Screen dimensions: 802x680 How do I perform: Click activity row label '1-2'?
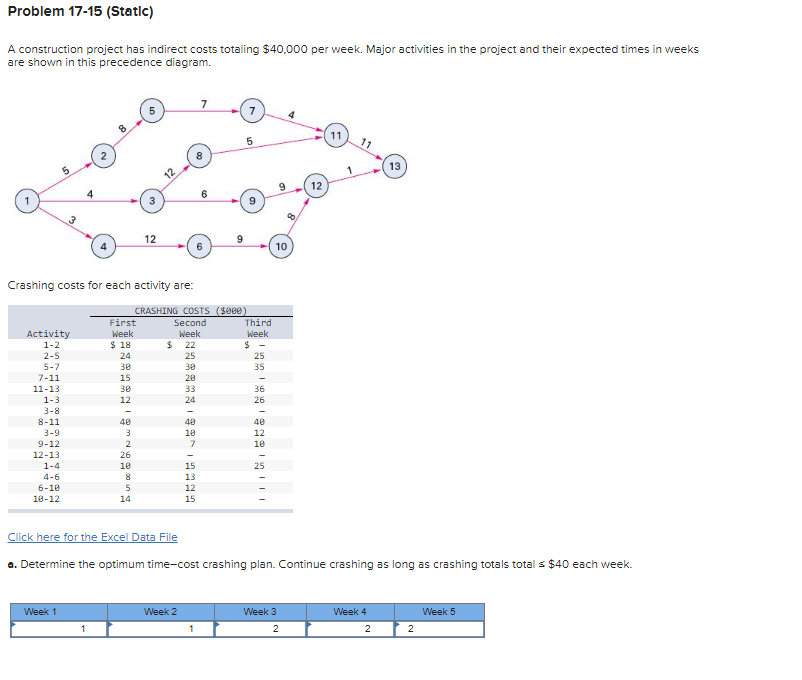pos(51,345)
